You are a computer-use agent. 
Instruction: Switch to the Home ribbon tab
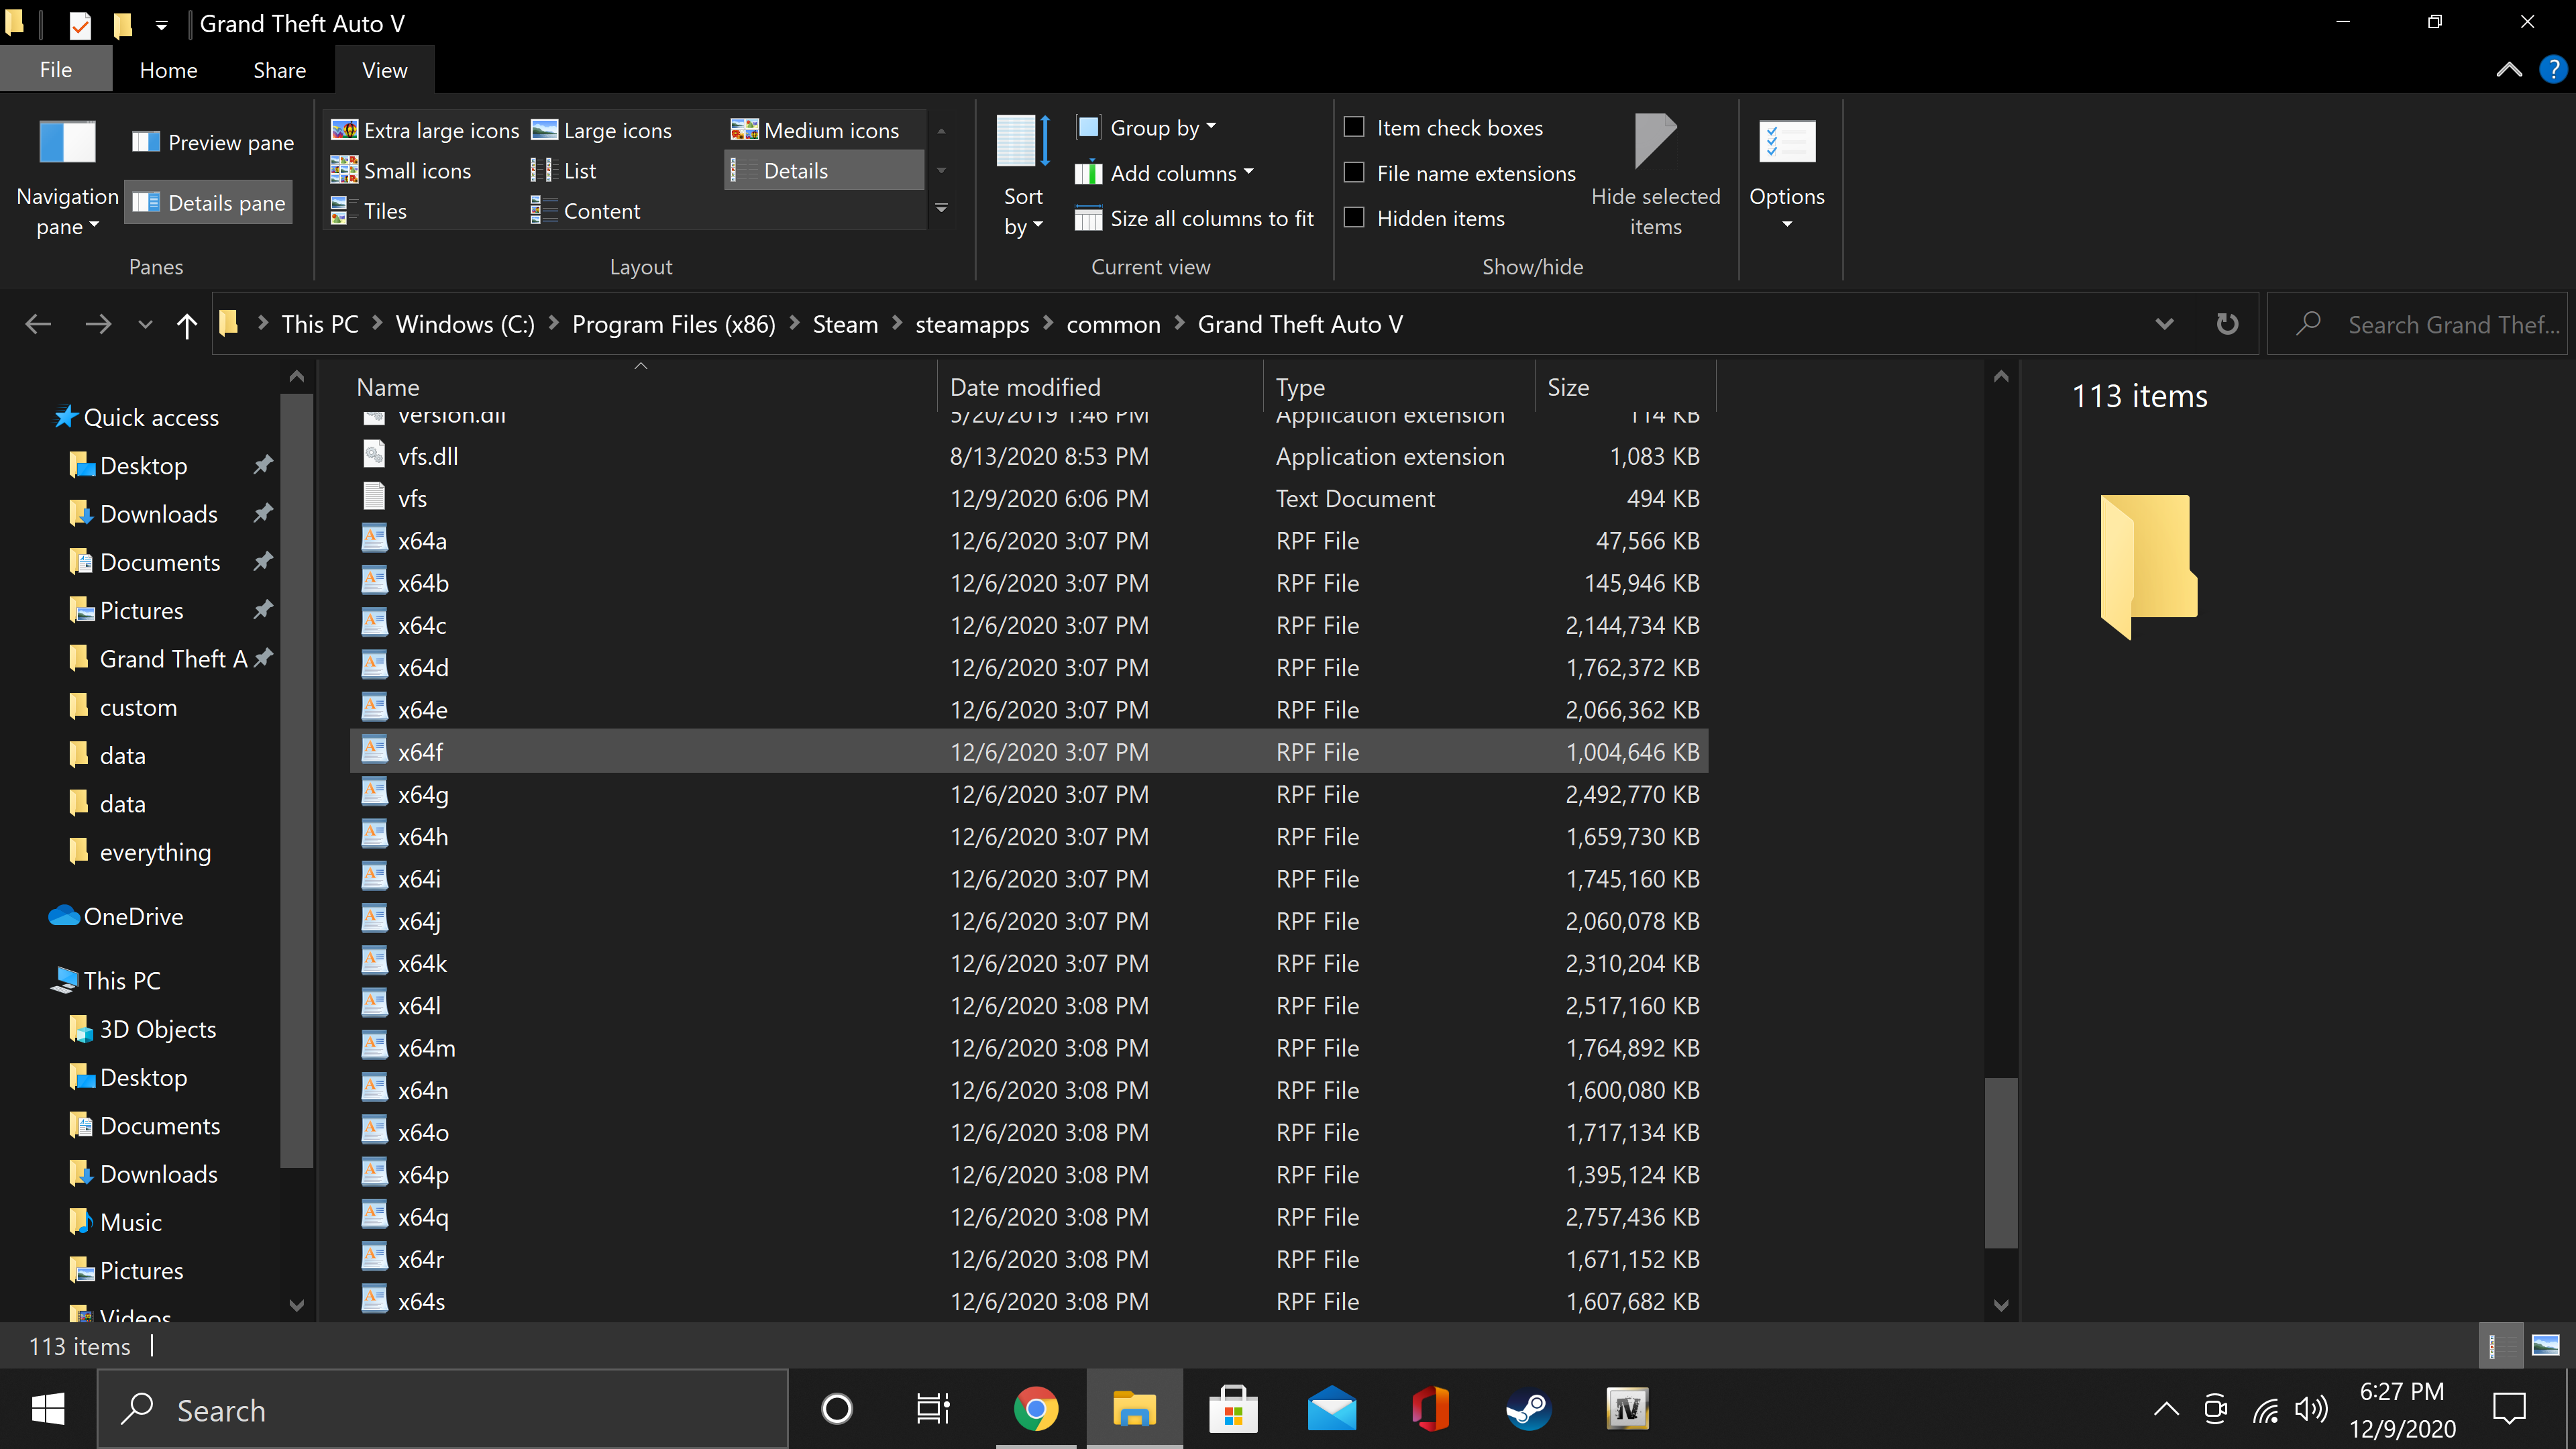pyautogui.click(x=168, y=70)
